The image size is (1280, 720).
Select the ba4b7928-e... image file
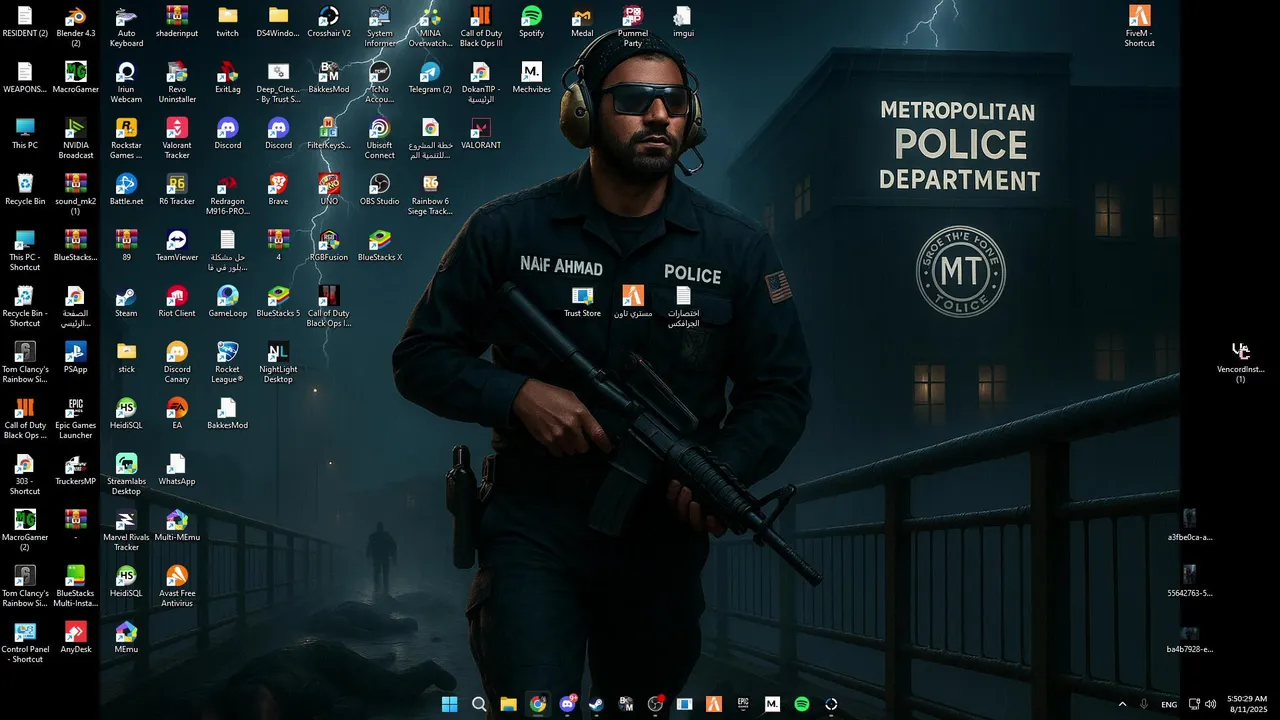[1190, 638]
